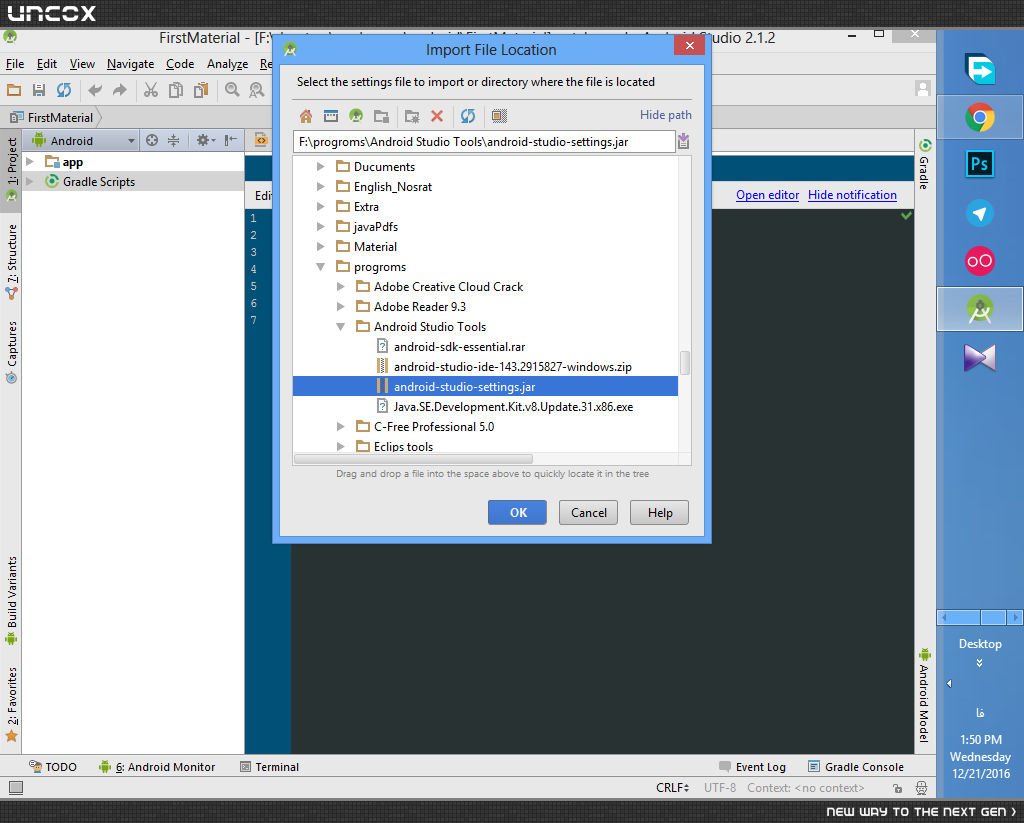Screen dimensions: 1024x823
Task: Go to home directory in Import dialog
Action: [x=306, y=116]
